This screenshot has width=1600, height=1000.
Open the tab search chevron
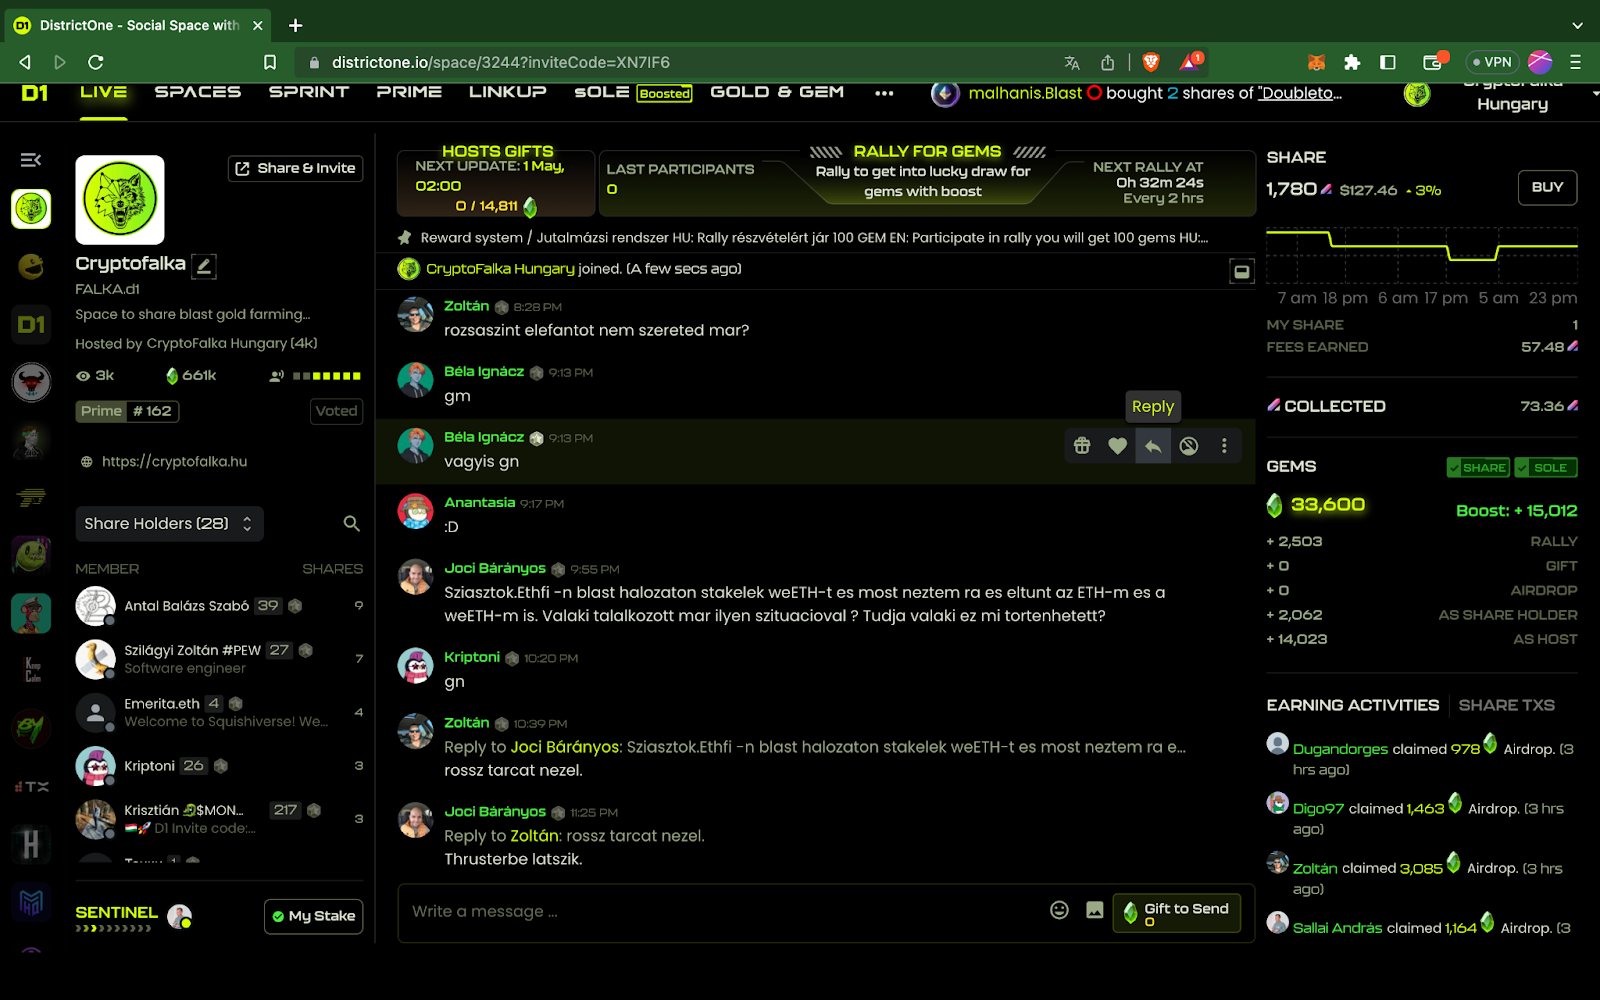point(1577,25)
